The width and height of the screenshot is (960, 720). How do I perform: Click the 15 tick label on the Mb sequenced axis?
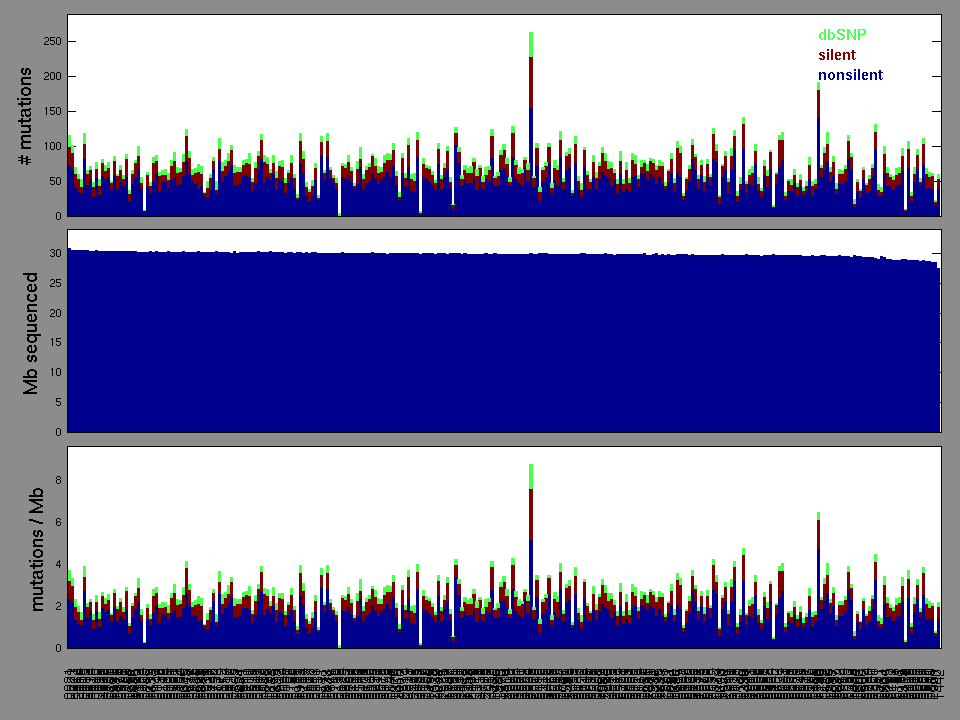[x=54, y=343]
